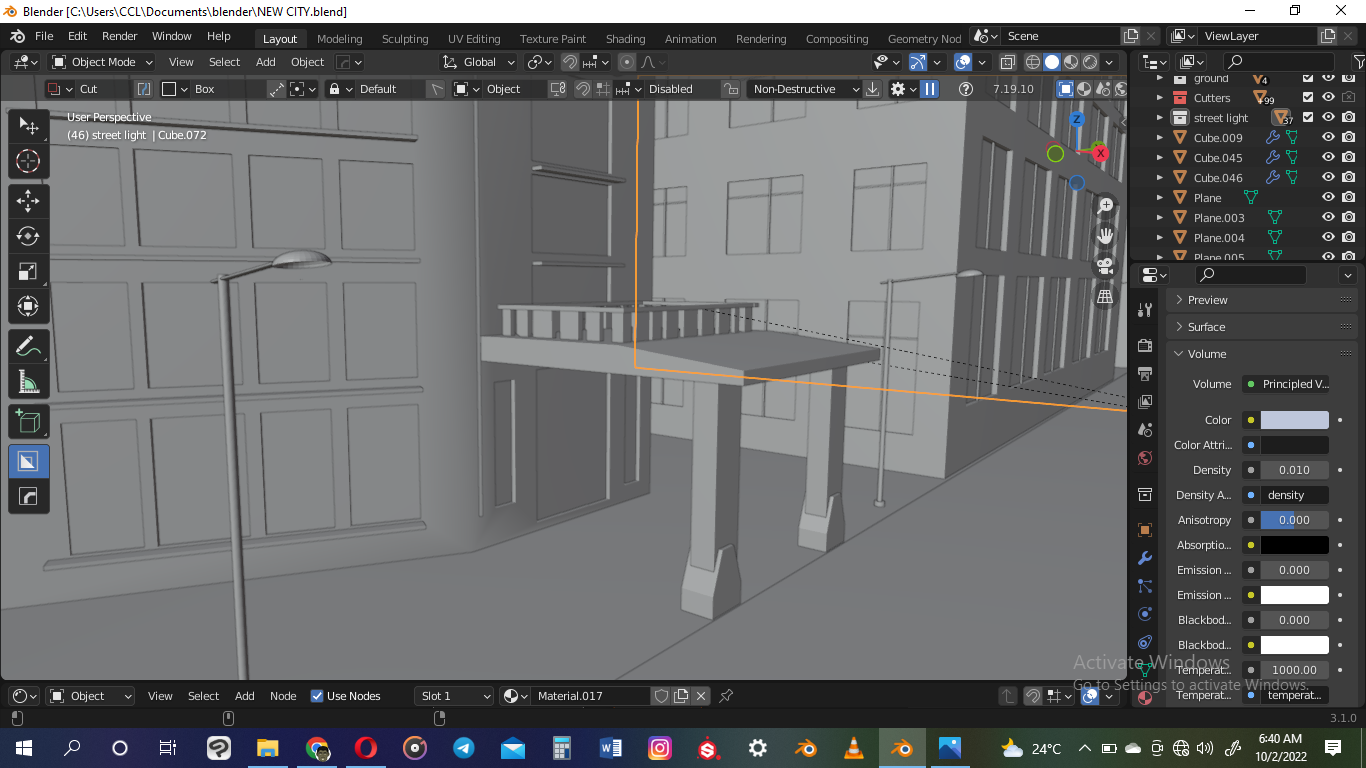Screen dimensions: 1366x768
Task: Switch to the UV Editing workspace tab
Action: 474,39
